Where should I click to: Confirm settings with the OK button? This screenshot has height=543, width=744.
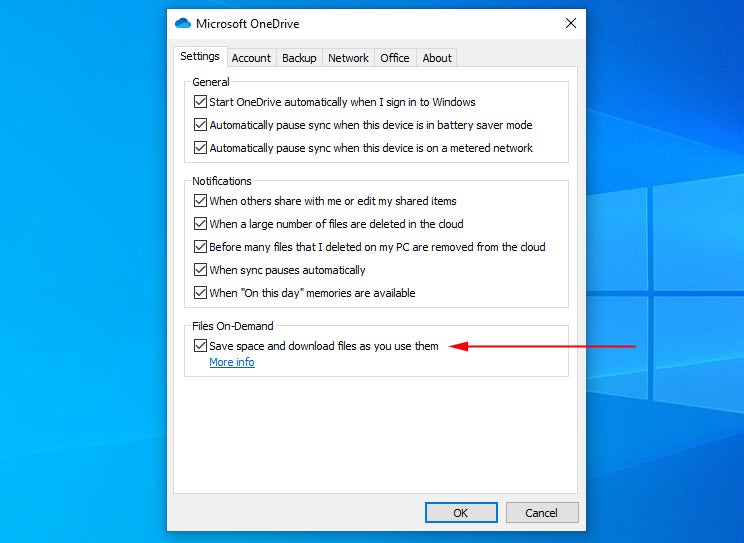pyautogui.click(x=461, y=513)
